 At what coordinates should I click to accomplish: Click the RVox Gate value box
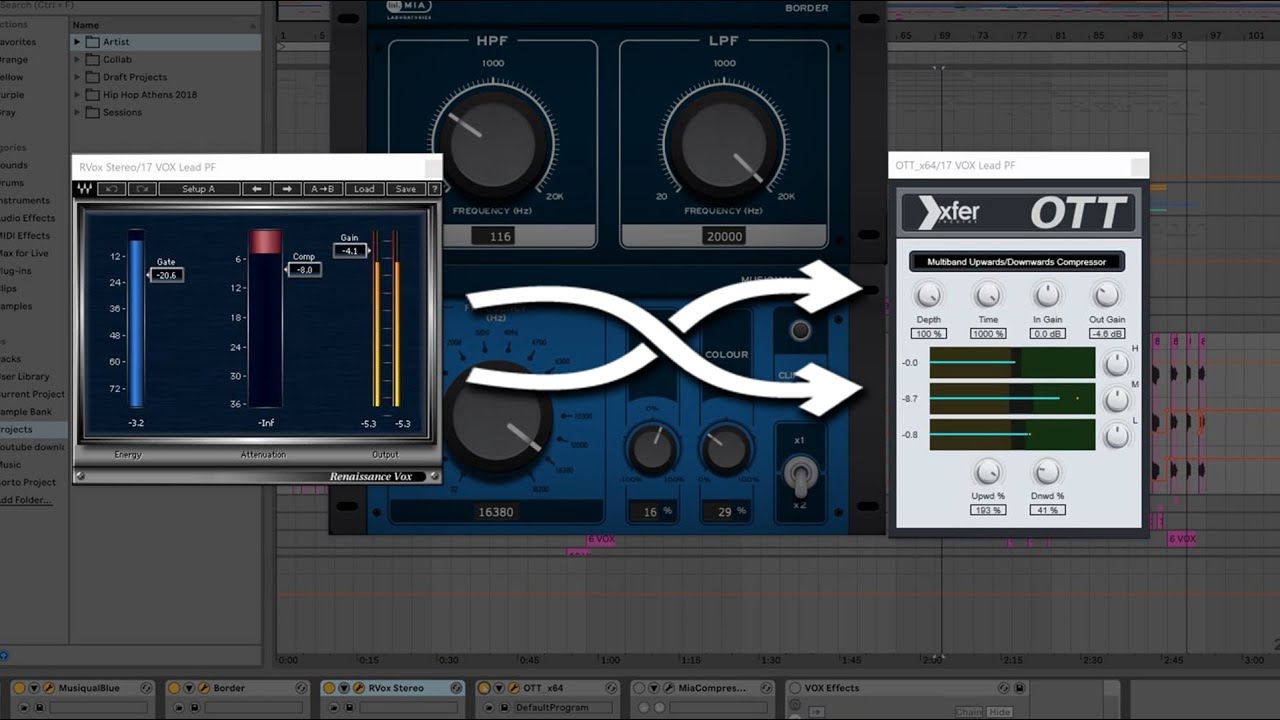(166, 275)
